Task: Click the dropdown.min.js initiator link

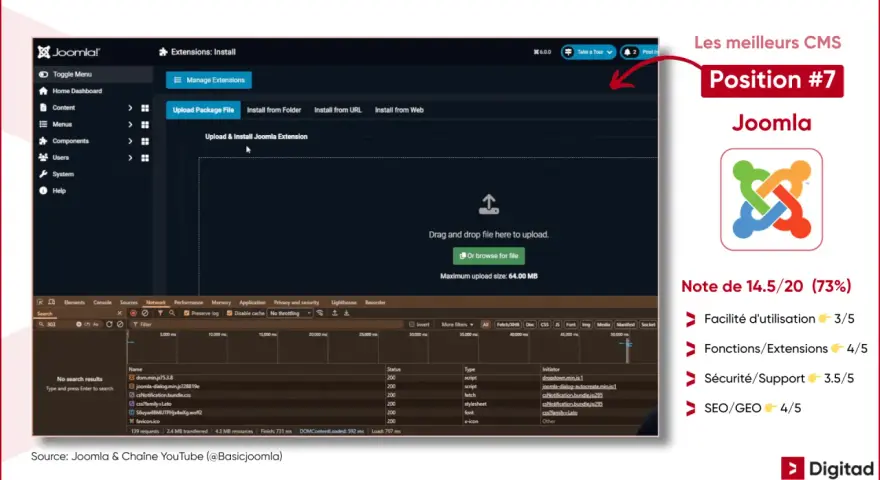Action: [x=562, y=378]
